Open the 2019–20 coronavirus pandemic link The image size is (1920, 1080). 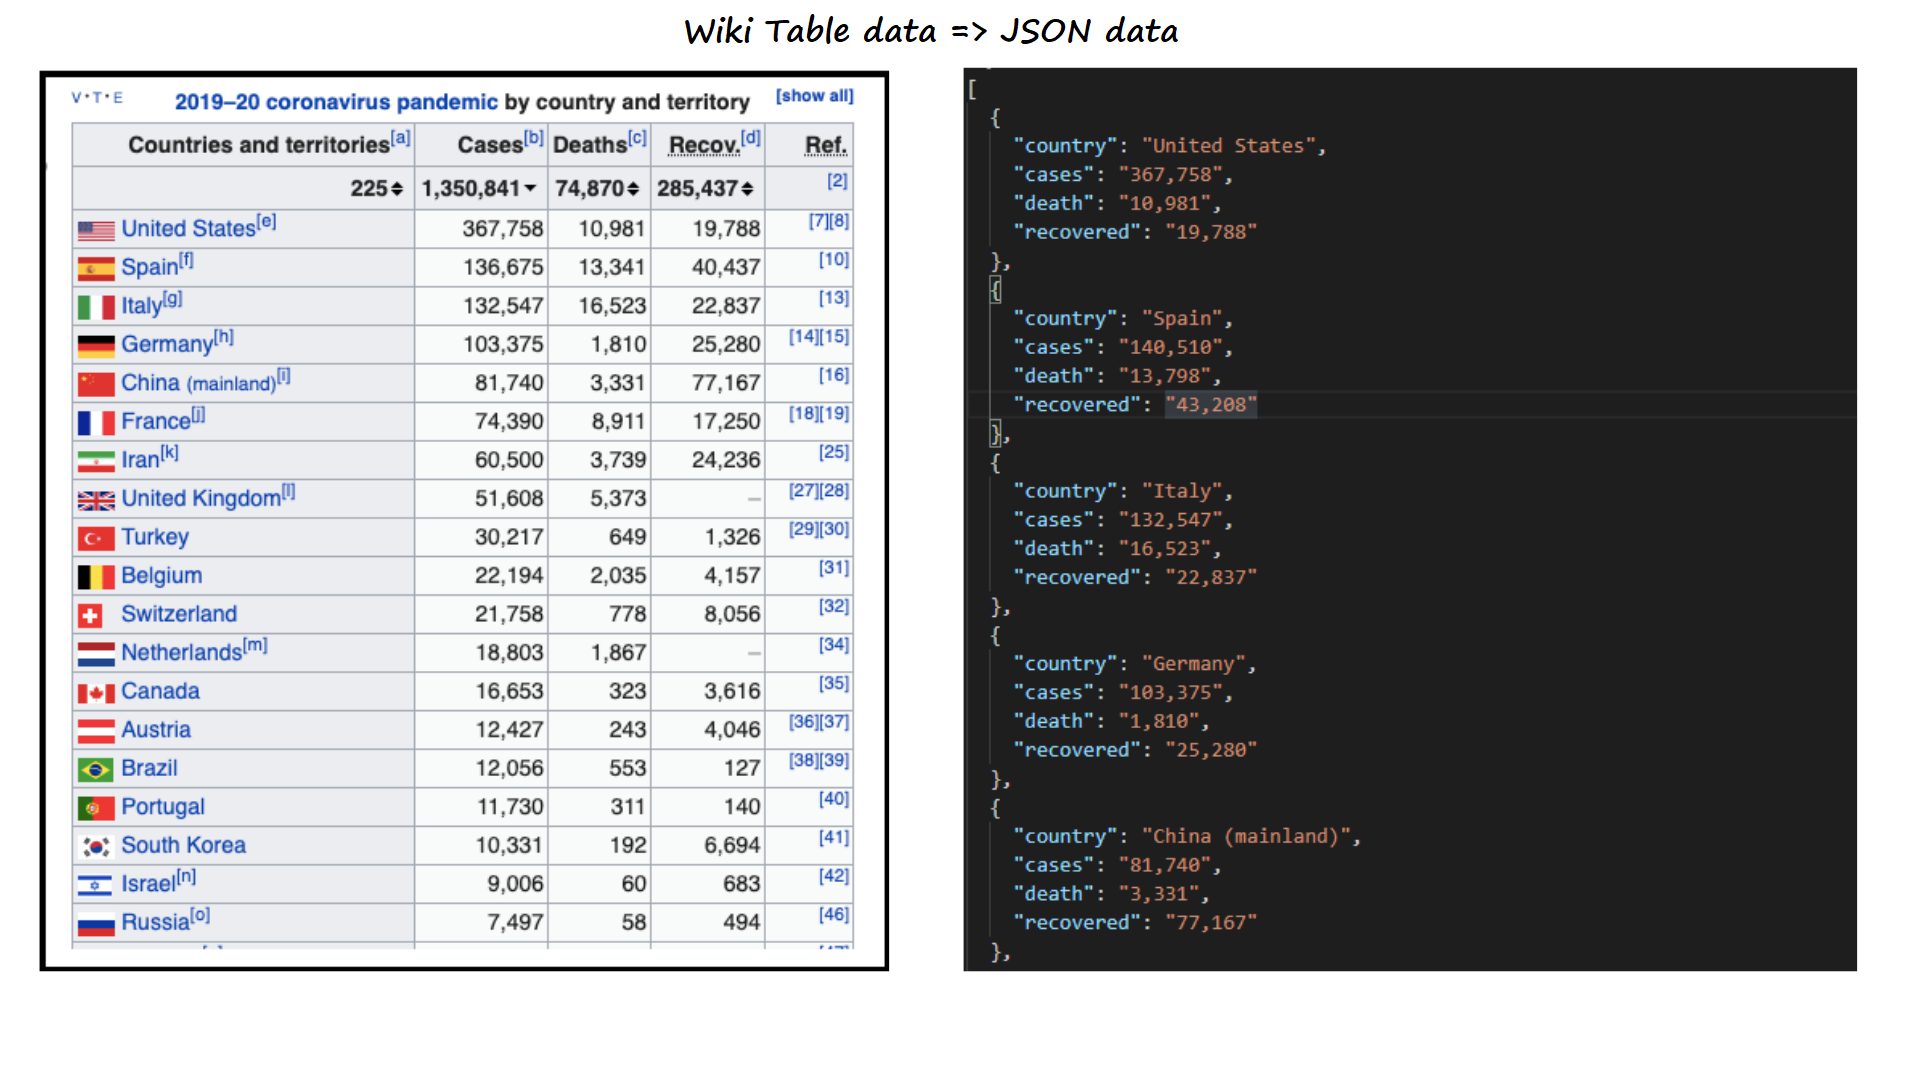pyautogui.click(x=336, y=102)
